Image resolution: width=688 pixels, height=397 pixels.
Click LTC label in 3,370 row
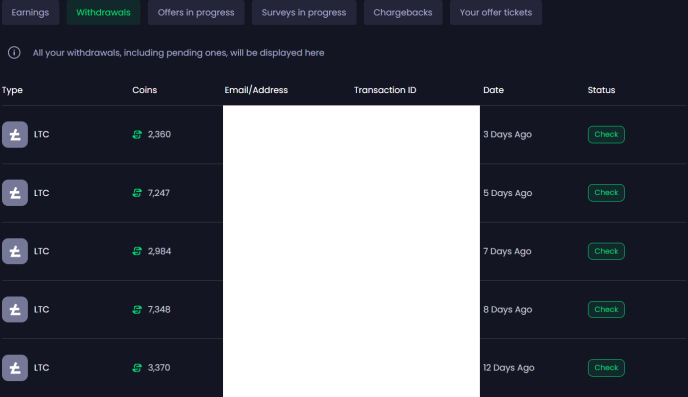[42, 368]
